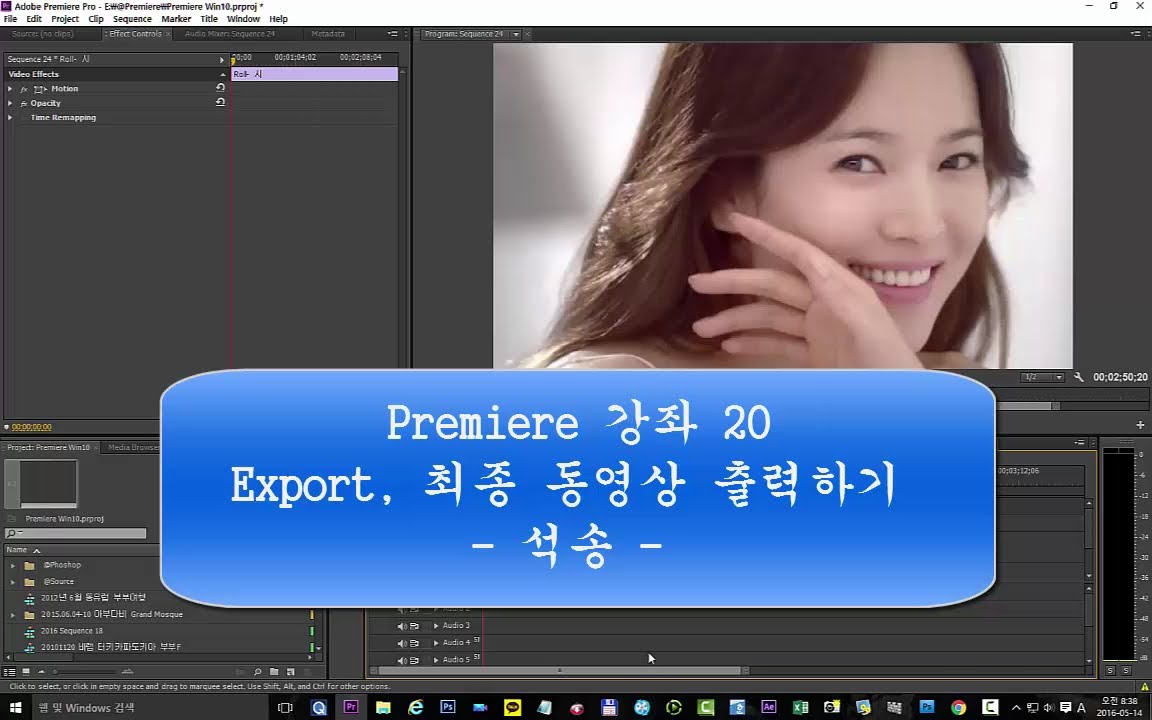Click the timeline horizontal zoom scrollbar

[560, 671]
